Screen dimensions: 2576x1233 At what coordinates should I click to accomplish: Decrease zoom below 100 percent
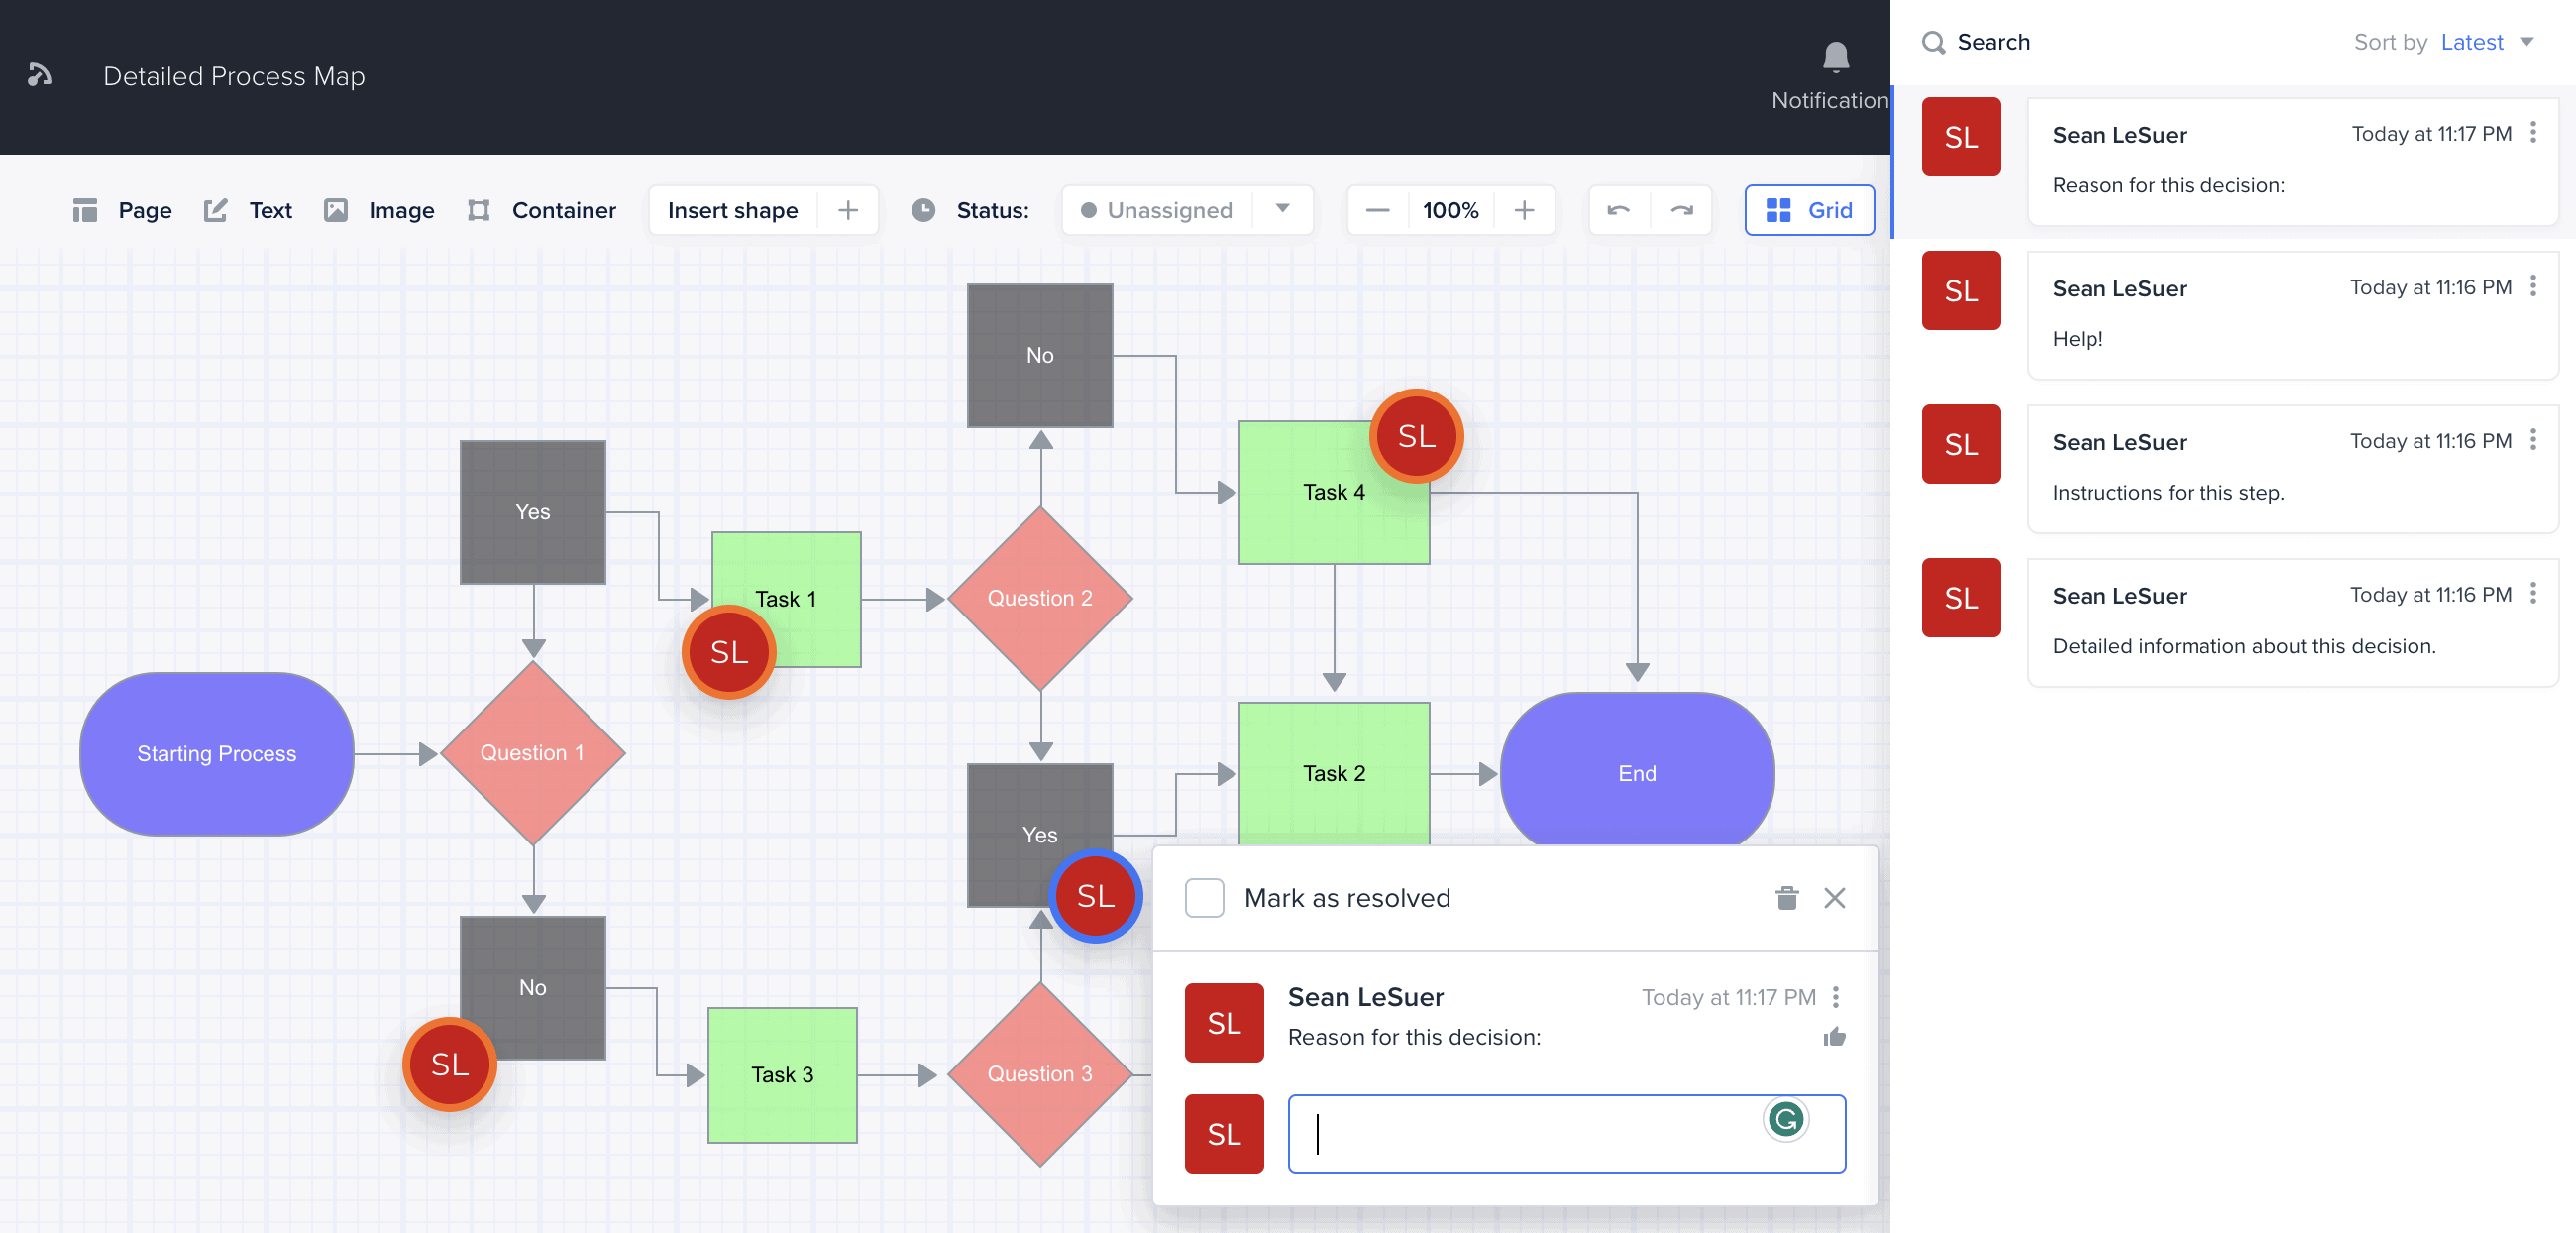(1377, 210)
